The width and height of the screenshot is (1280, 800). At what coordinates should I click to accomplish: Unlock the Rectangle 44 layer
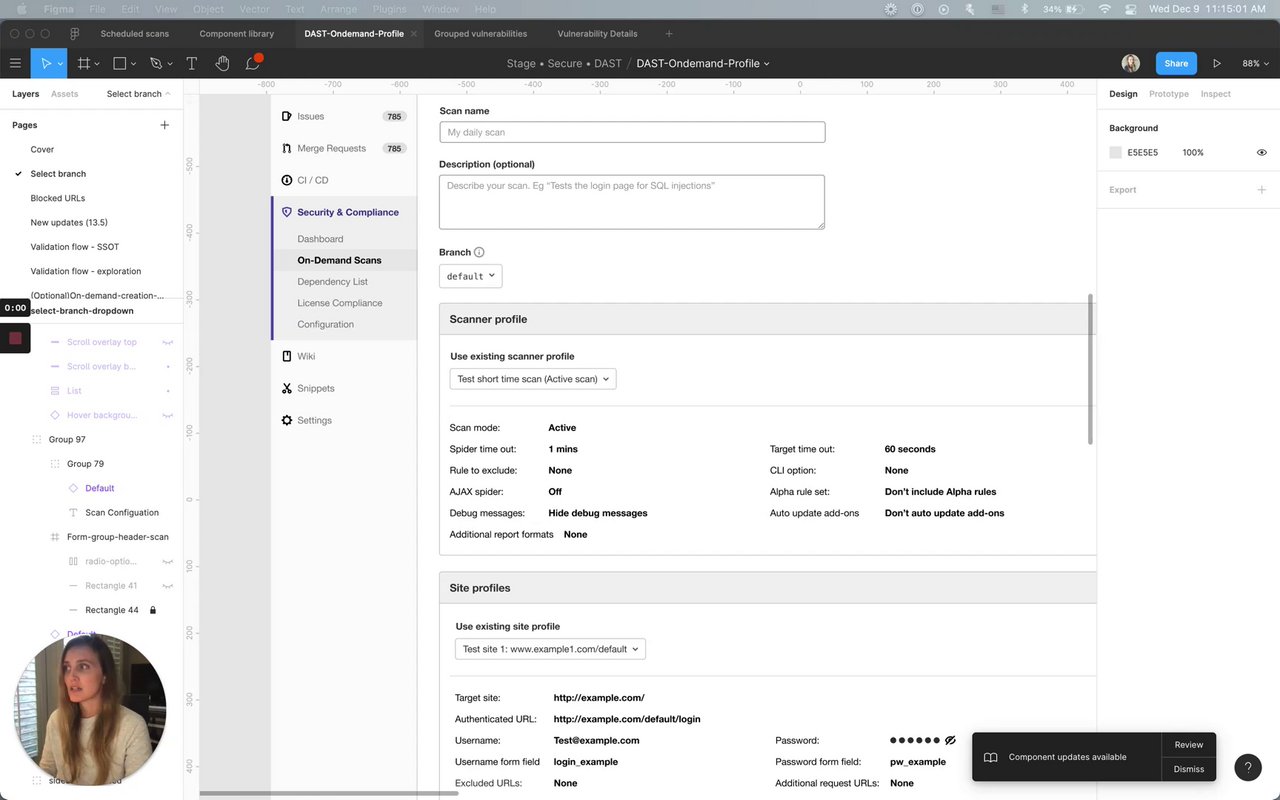click(x=153, y=610)
